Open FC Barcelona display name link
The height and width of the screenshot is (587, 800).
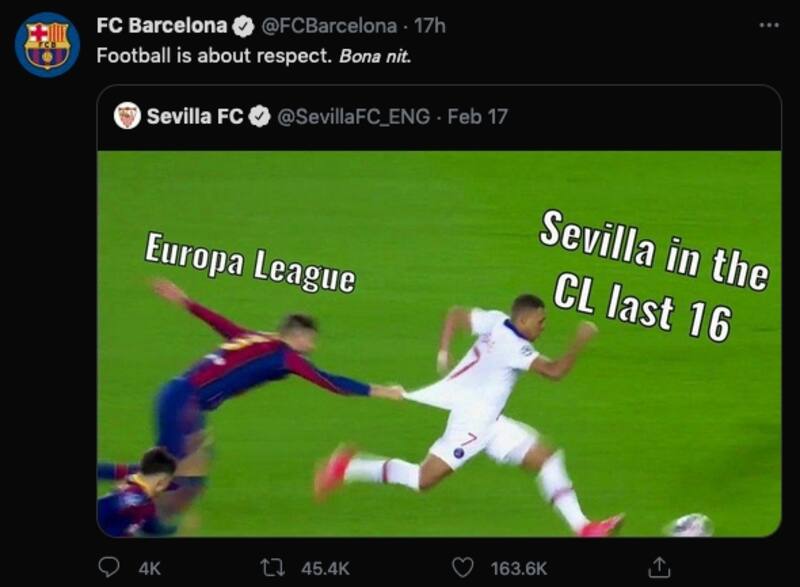[x=162, y=25]
